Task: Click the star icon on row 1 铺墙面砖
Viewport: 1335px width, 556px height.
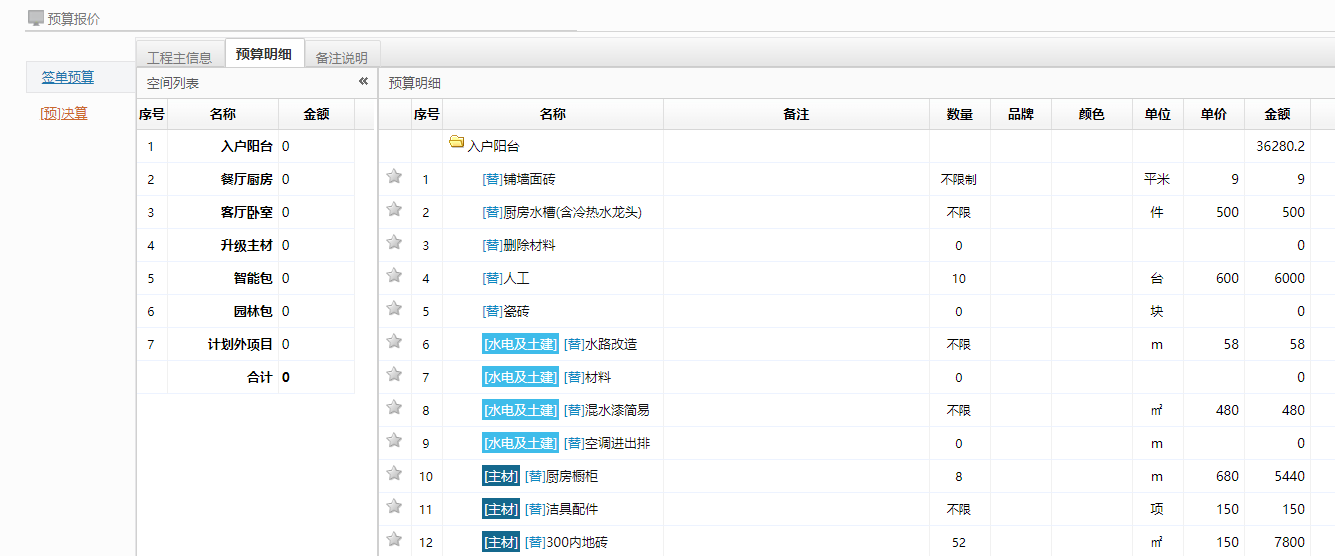Action: 394,177
